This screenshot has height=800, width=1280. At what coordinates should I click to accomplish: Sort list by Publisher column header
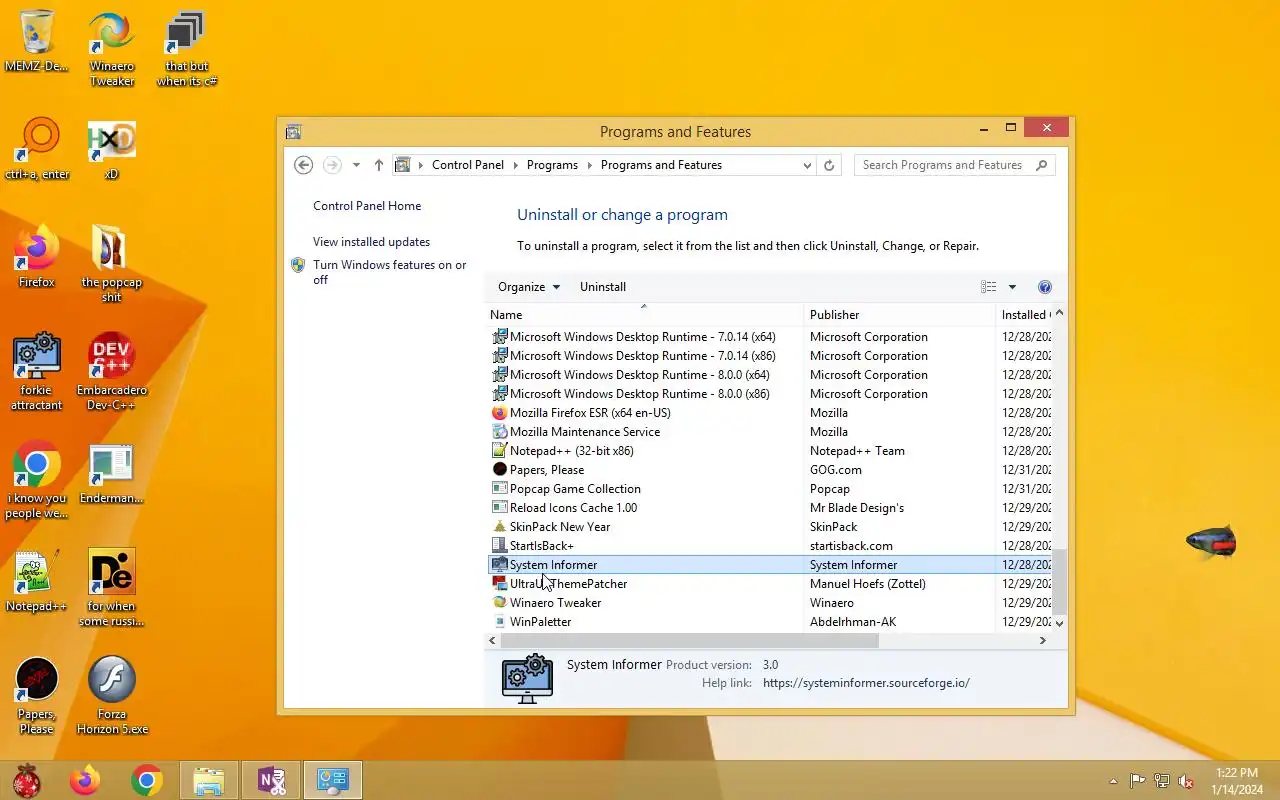(x=899, y=314)
